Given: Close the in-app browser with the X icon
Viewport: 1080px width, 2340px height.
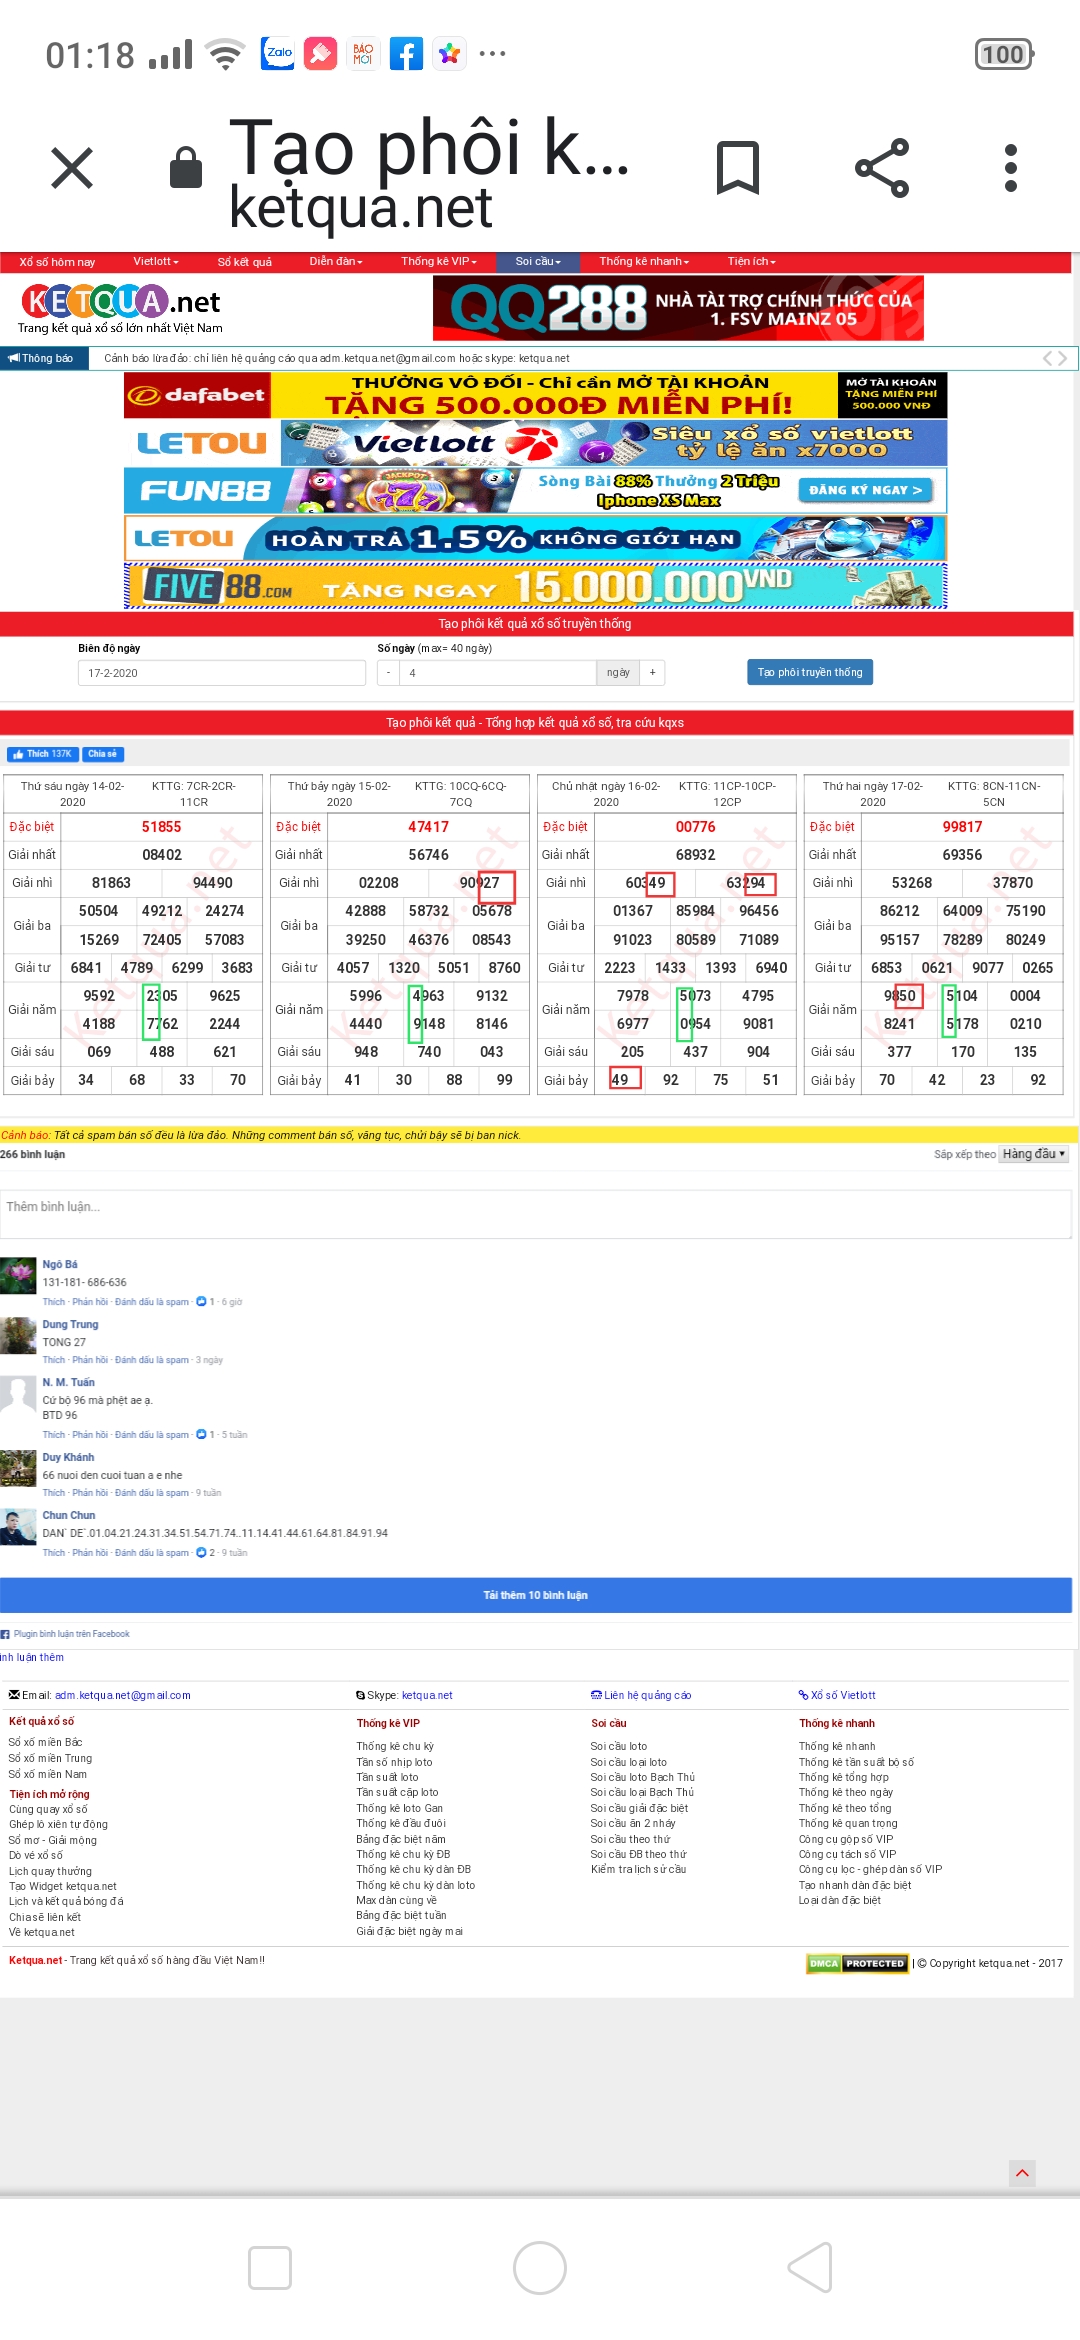Looking at the screenshot, I should pyautogui.click(x=72, y=167).
